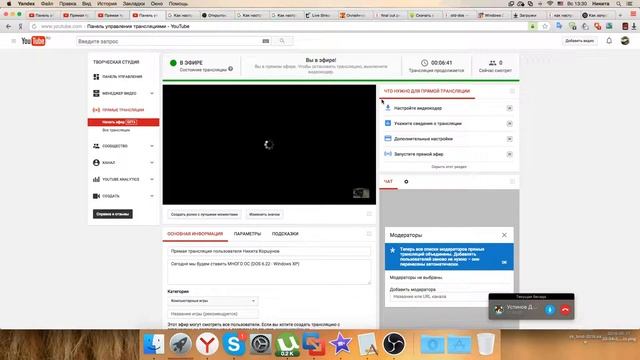Image resolution: width=640 pixels, height=360 pixels.
Task: Click the Apple menu
Action: tap(9, 4)
